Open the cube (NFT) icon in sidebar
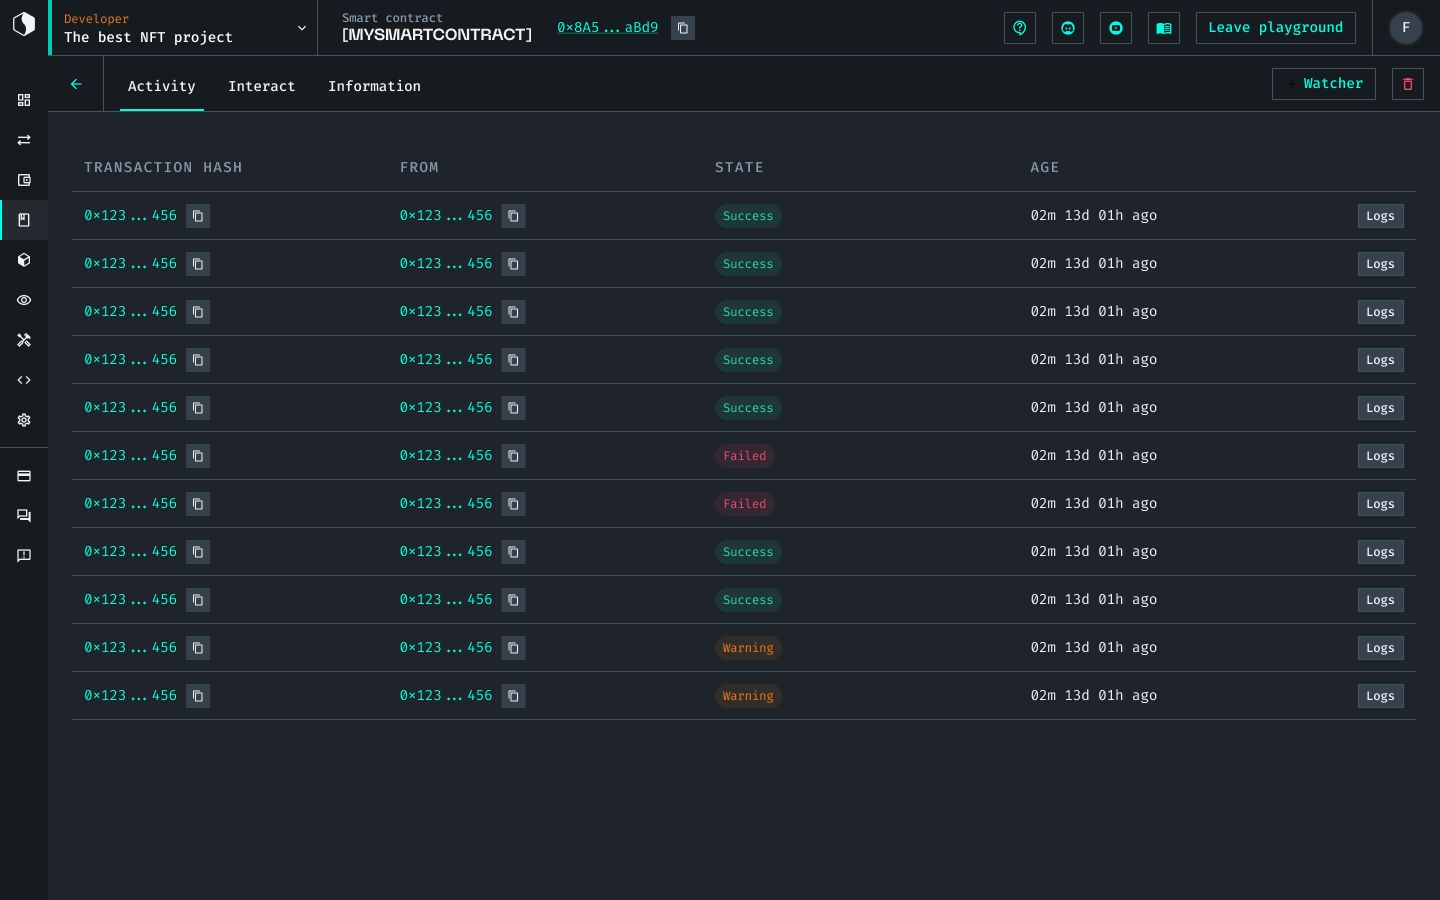1440x900 pixels. 24,260
